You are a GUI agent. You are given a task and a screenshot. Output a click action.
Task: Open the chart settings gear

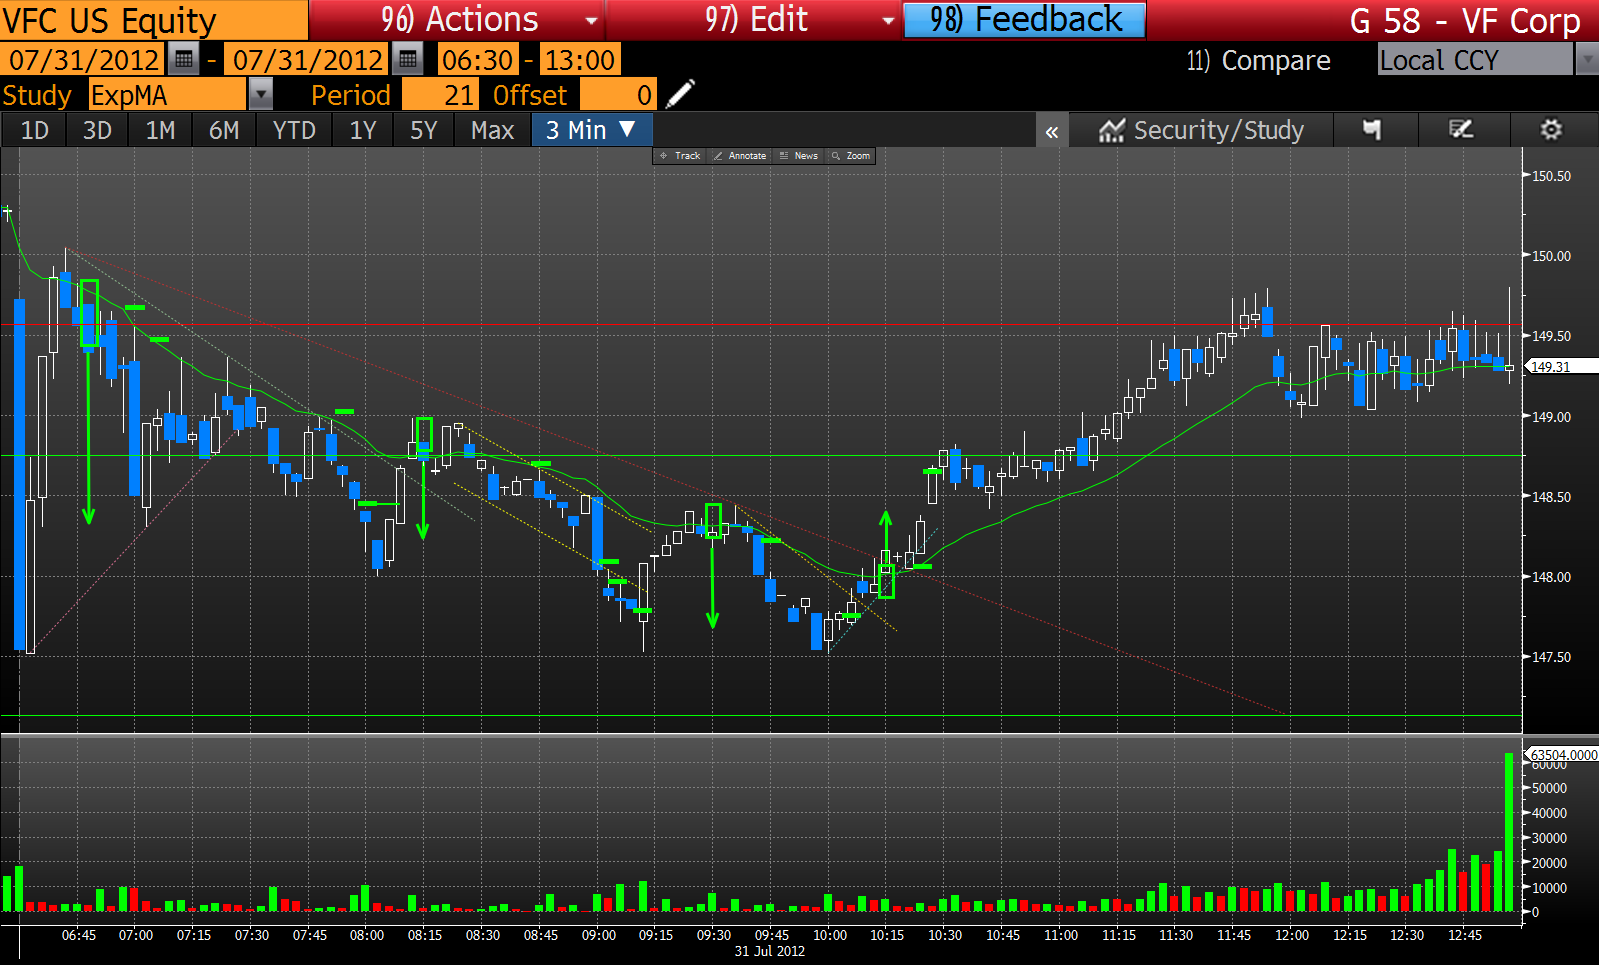pos(1551,130)
